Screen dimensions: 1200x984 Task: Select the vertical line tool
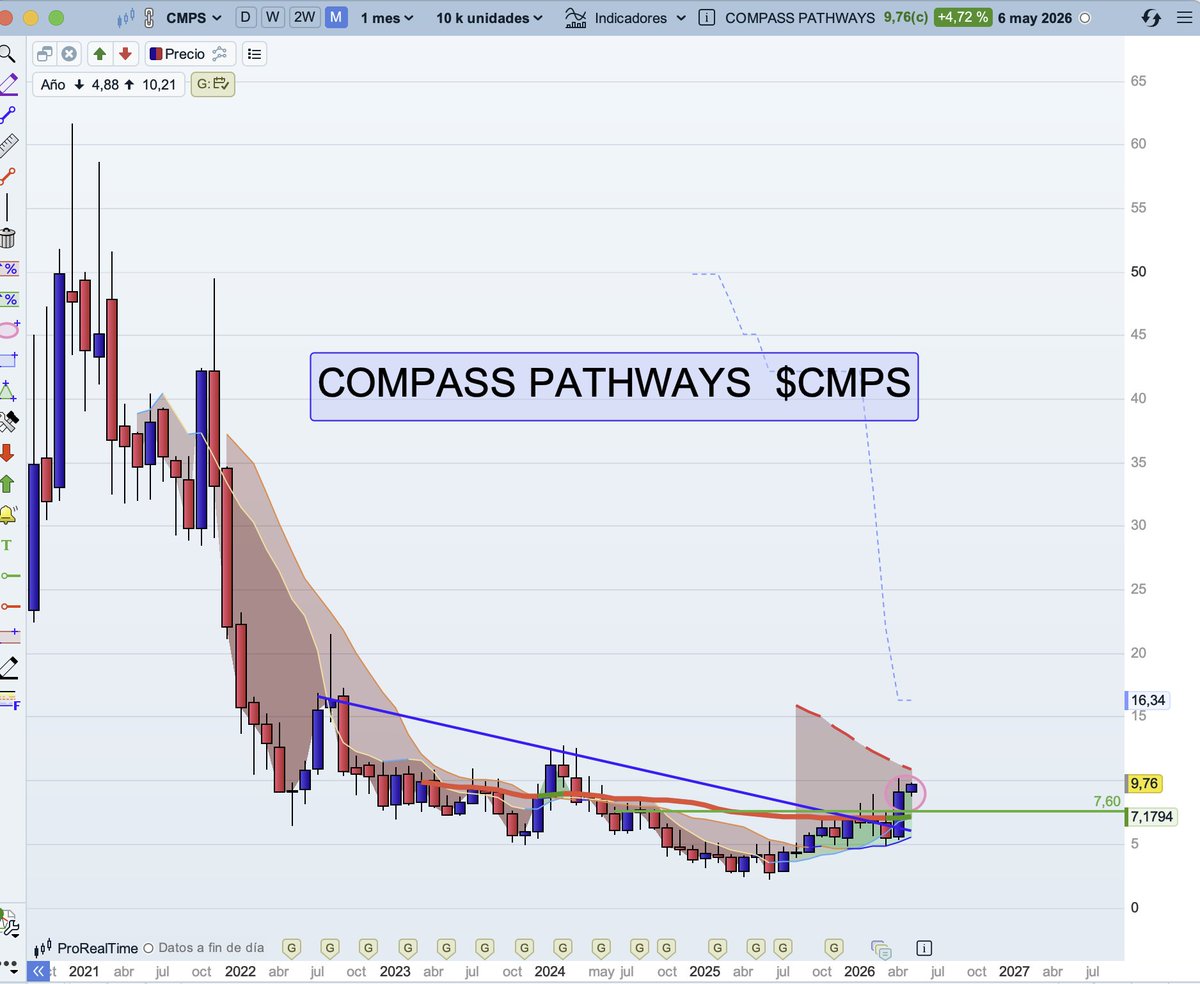[7, 207]
